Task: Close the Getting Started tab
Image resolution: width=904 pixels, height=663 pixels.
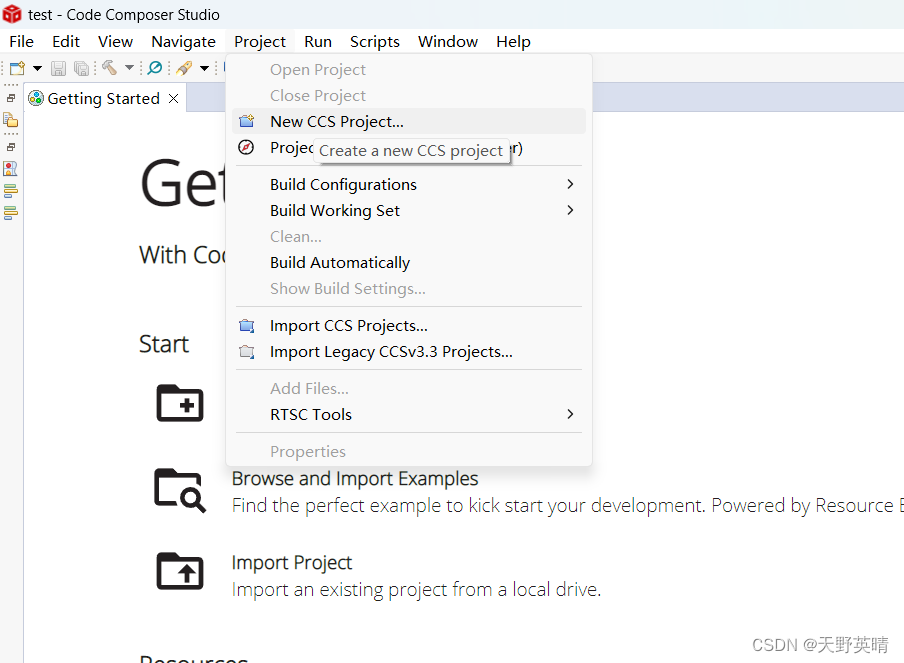Action: click(x=174, y=99)
